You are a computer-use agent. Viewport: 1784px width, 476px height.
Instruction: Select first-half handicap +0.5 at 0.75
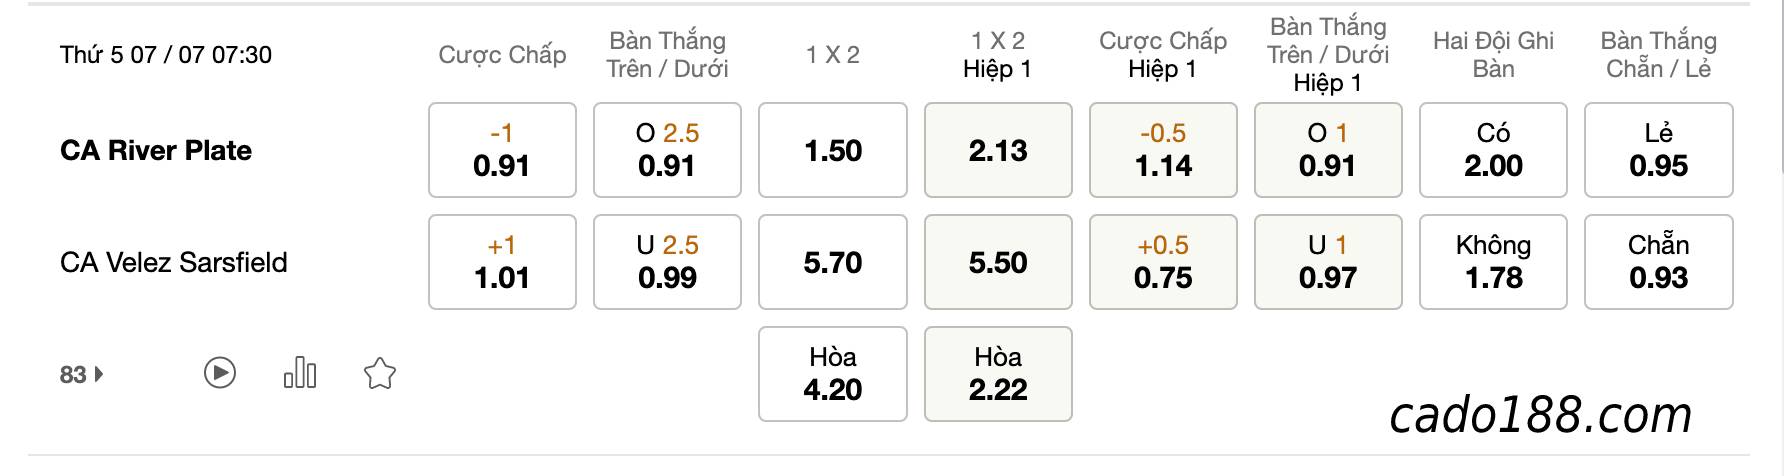(x=1163, y=262)
